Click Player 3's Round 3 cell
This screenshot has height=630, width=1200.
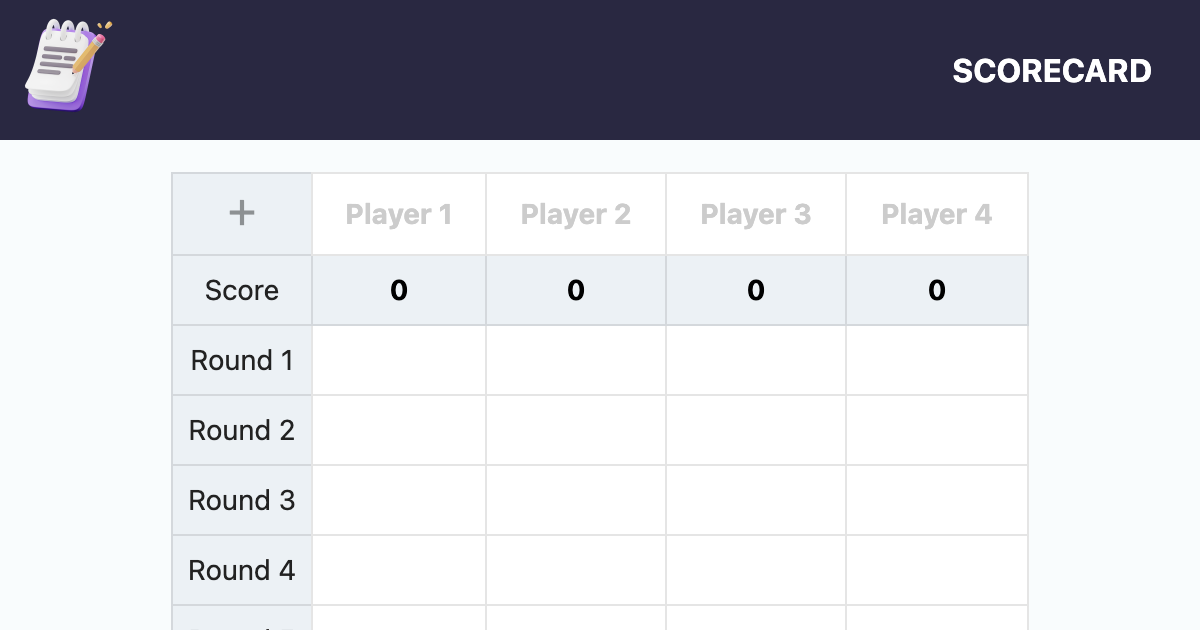pos(755,500)
